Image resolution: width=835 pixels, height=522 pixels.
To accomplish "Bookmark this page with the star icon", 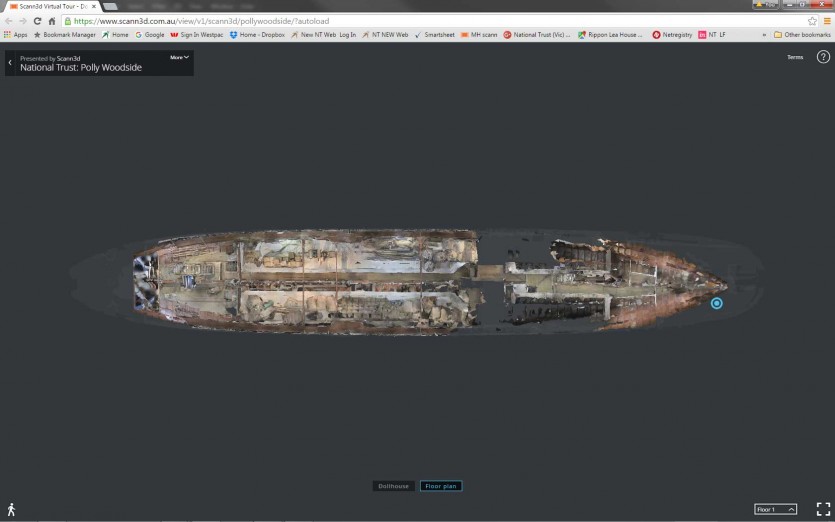I will (x=812, y=21).
